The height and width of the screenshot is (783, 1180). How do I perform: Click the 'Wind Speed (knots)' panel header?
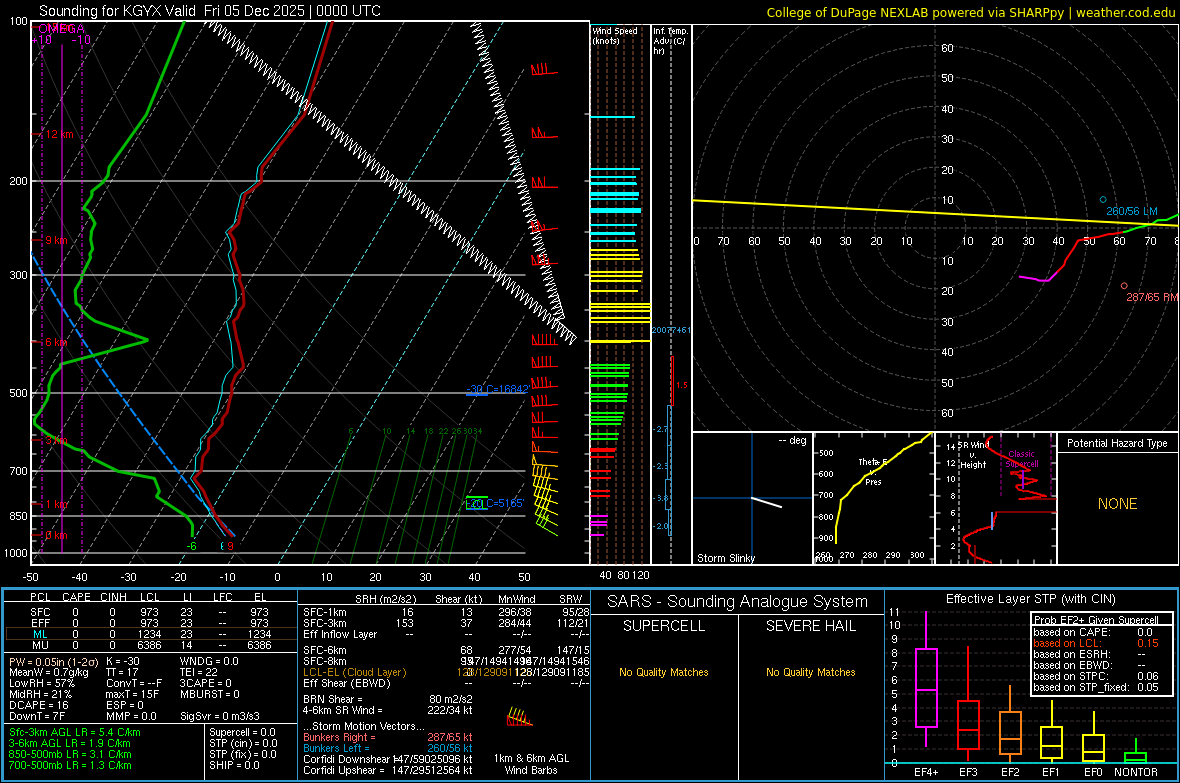point(615,35)
